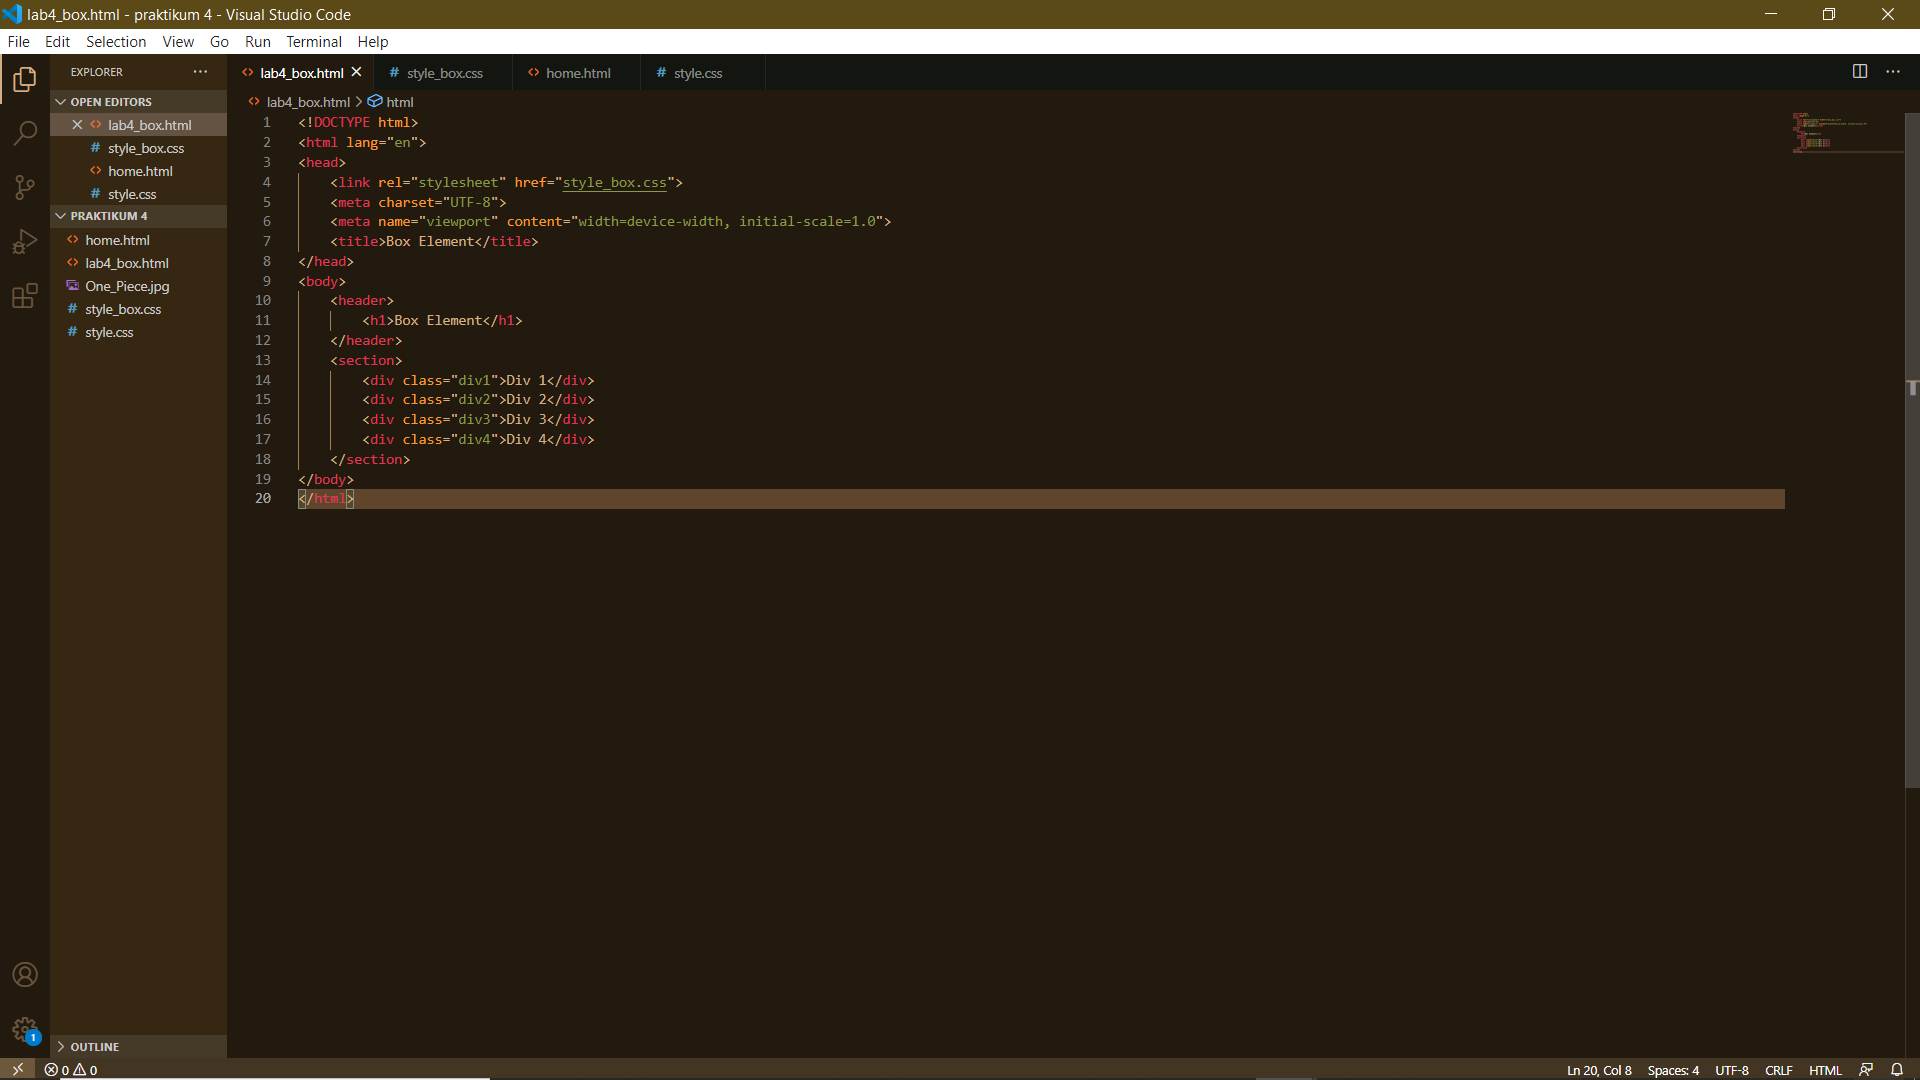Click the remote window icon in status bar
The image size is (1920, 1080).
click(x=17, y=1069)
